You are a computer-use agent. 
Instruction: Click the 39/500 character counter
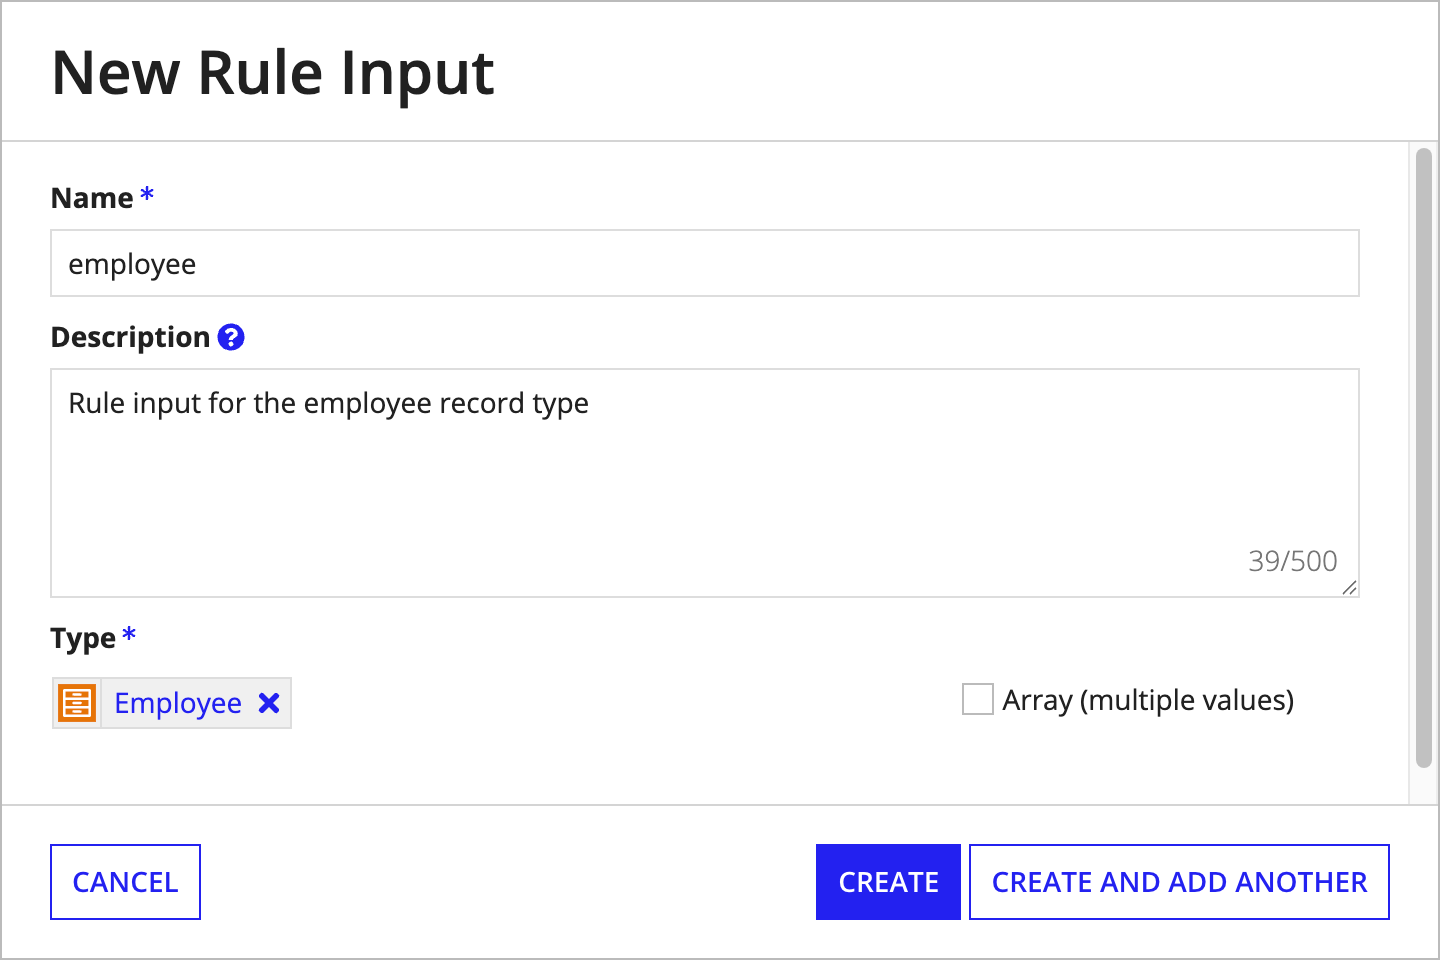point(1292,561)
